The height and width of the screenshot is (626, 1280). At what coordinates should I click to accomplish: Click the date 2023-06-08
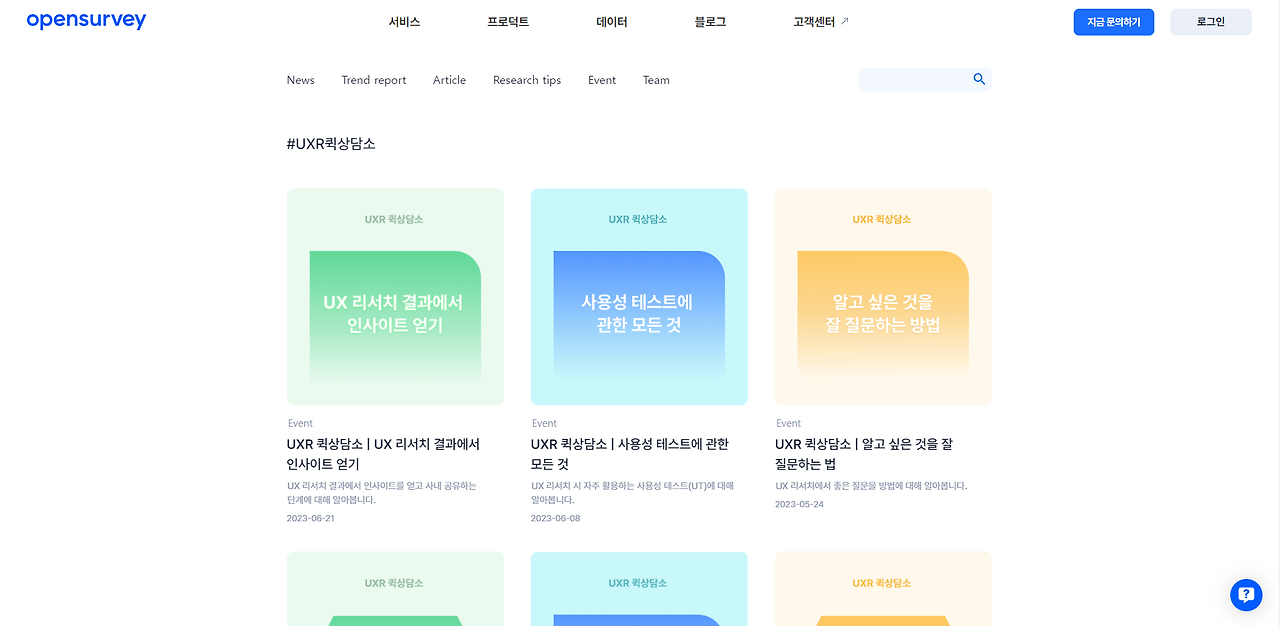click(555, 518)
